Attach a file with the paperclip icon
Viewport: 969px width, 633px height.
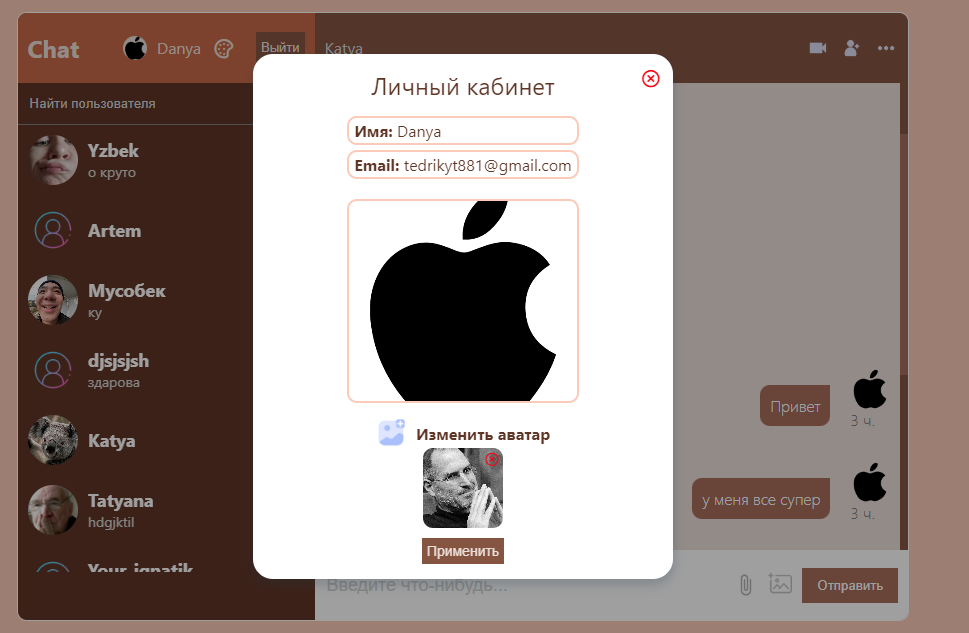(x=744, y=585)
